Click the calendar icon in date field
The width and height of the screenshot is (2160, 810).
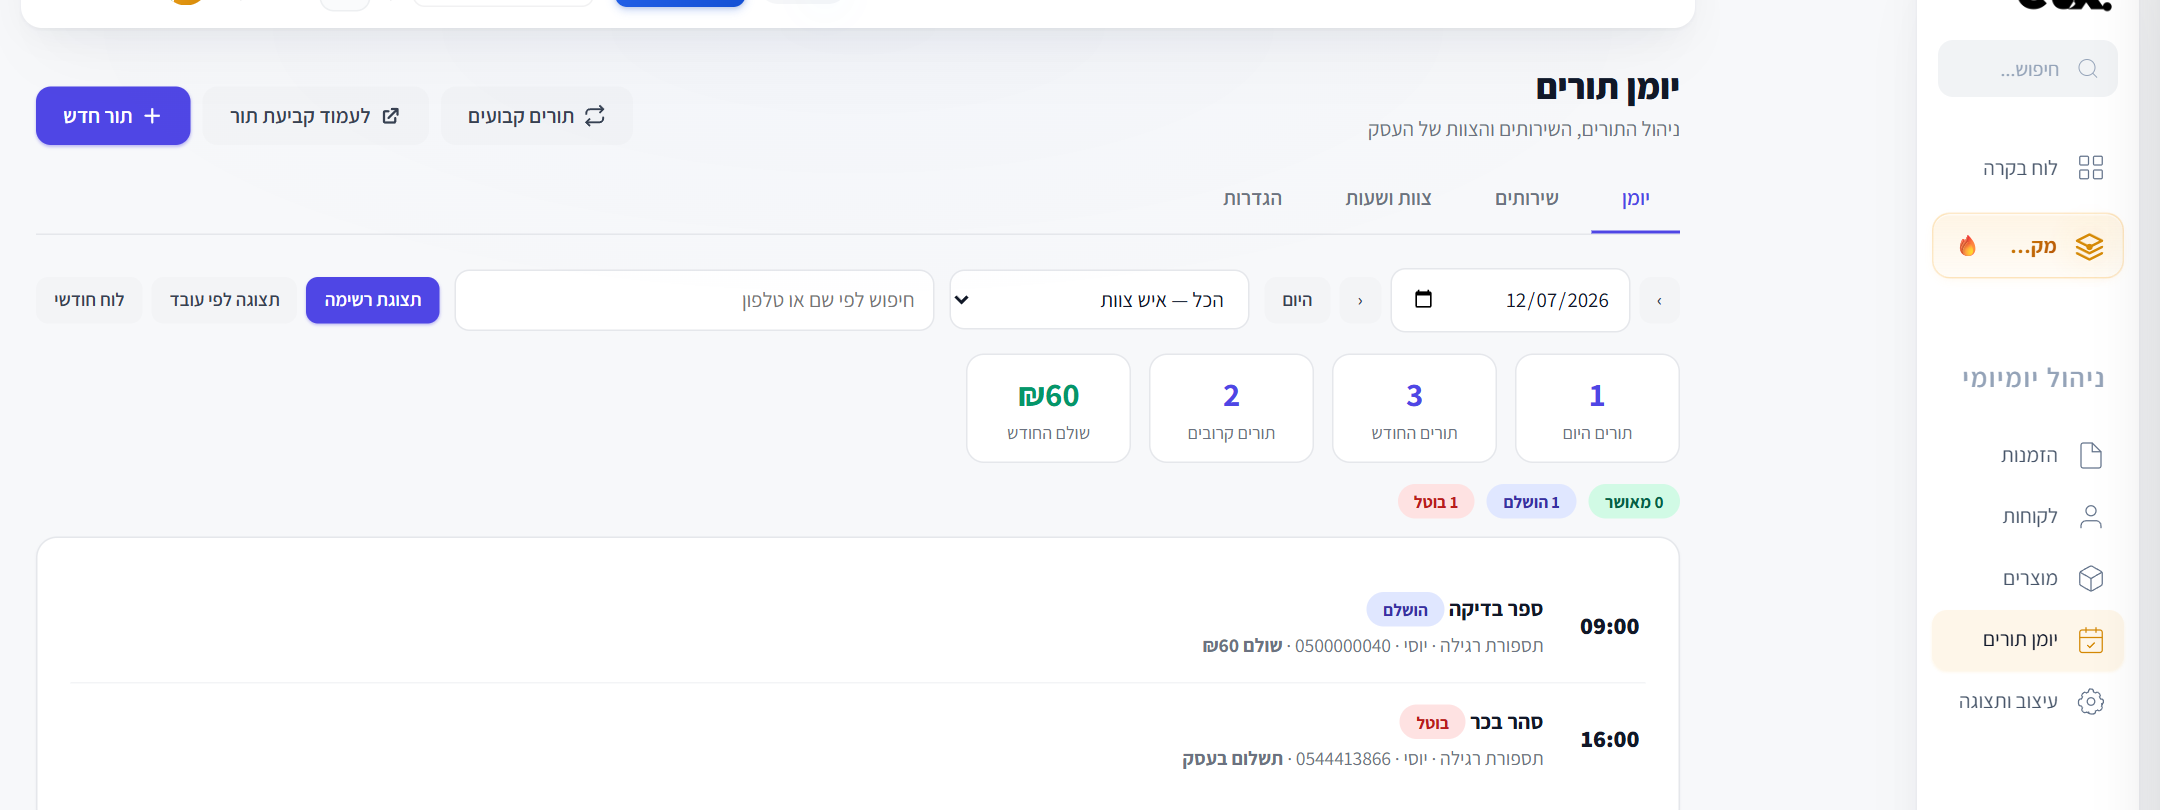point(1423,299)
